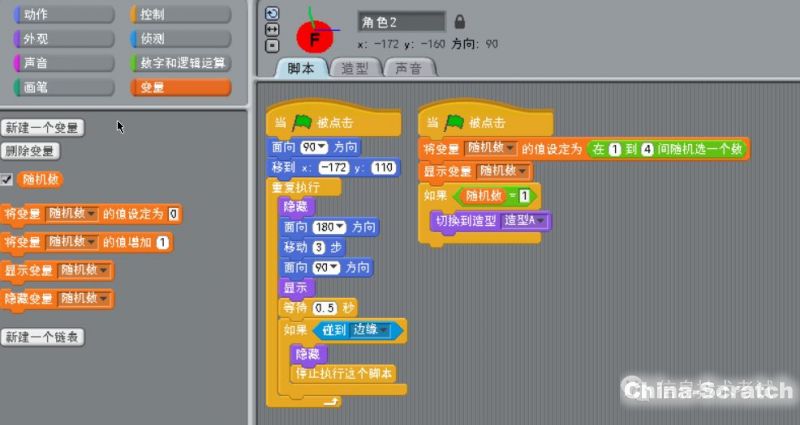Click the padlock icon beside sprite name
This screenshot has width=800, height=425.
coord(460,21)
